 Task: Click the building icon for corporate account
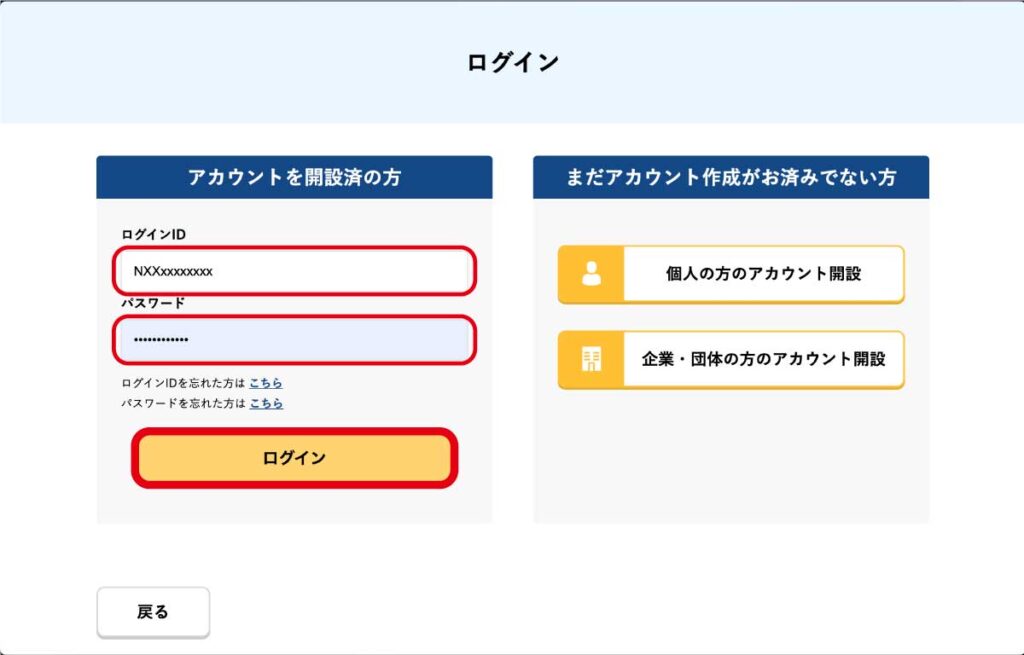[x=591, y=359]
